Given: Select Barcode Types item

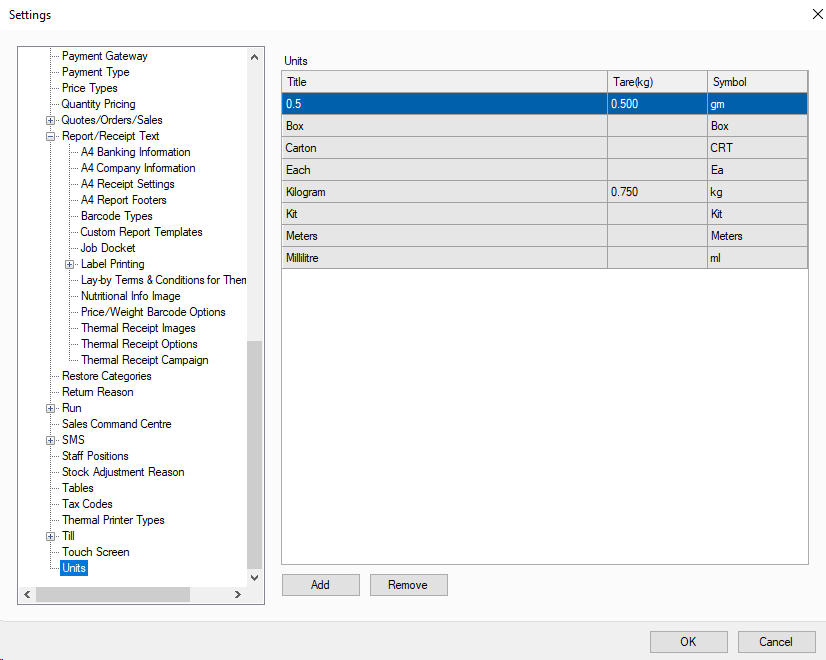Looking at the screenshot, I should click(116, 216).
